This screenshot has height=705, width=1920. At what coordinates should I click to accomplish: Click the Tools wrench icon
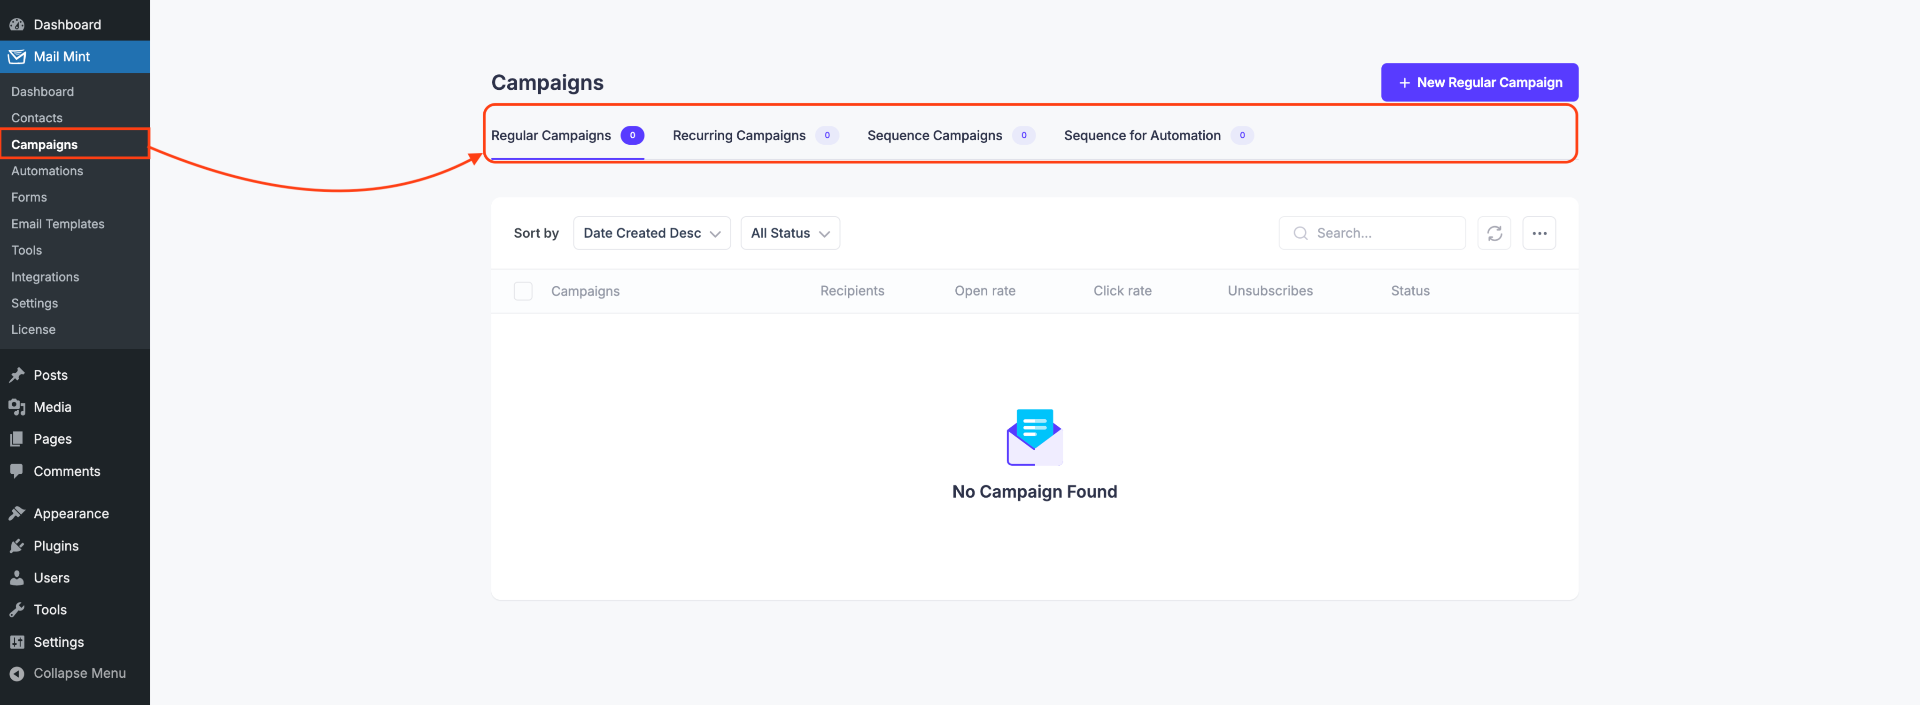point(17,610)
